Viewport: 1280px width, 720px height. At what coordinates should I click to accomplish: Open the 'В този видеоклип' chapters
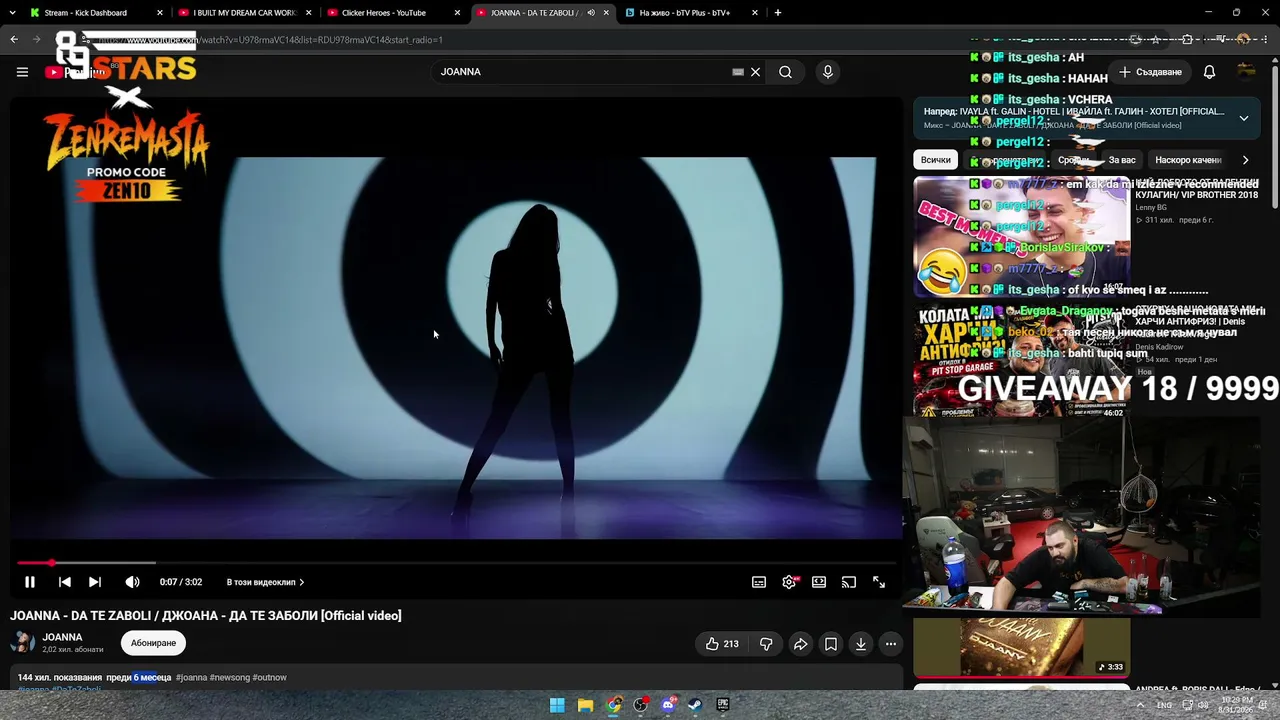265,582
